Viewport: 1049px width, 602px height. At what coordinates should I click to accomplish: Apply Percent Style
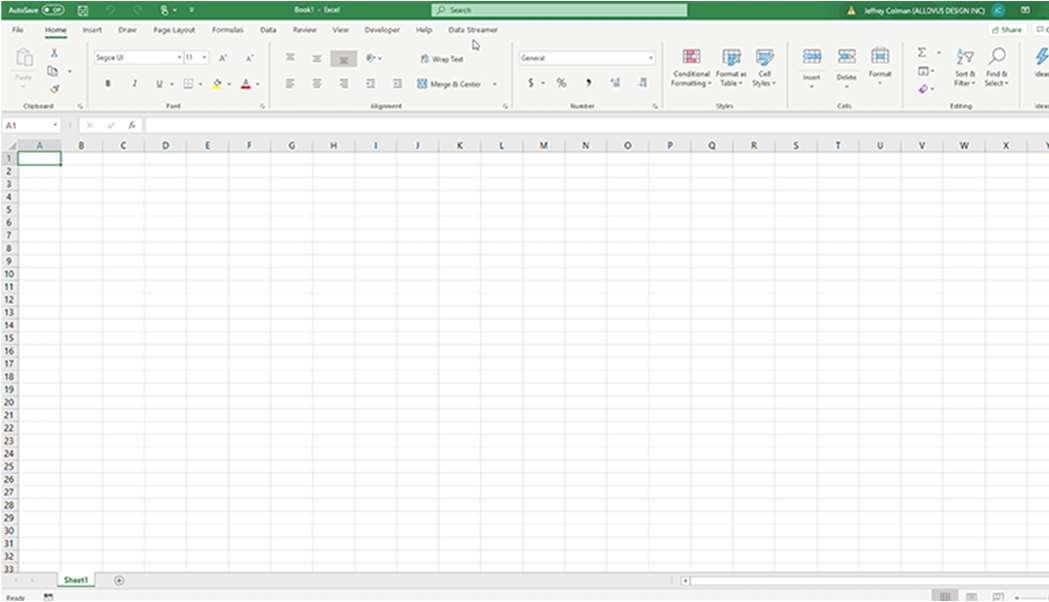click(x=561, y=83)
